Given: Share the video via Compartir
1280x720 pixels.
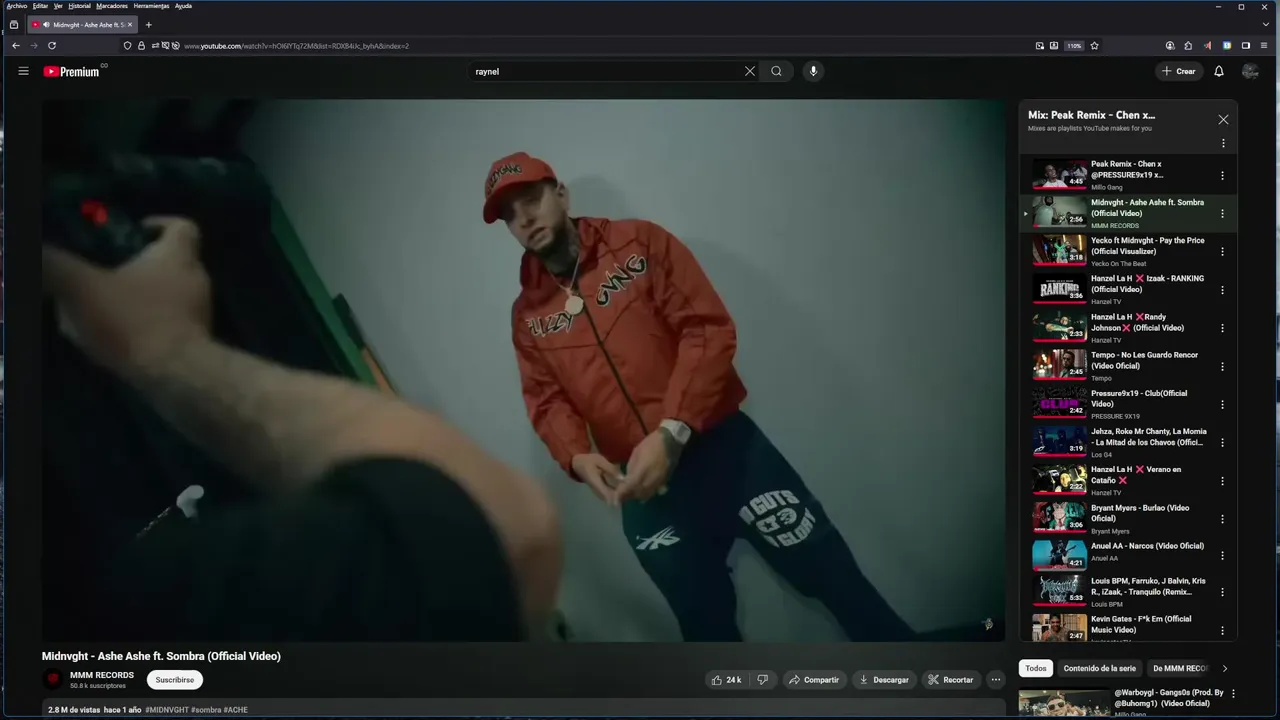Looking at the screenshot, I should (x=814, y=680).
